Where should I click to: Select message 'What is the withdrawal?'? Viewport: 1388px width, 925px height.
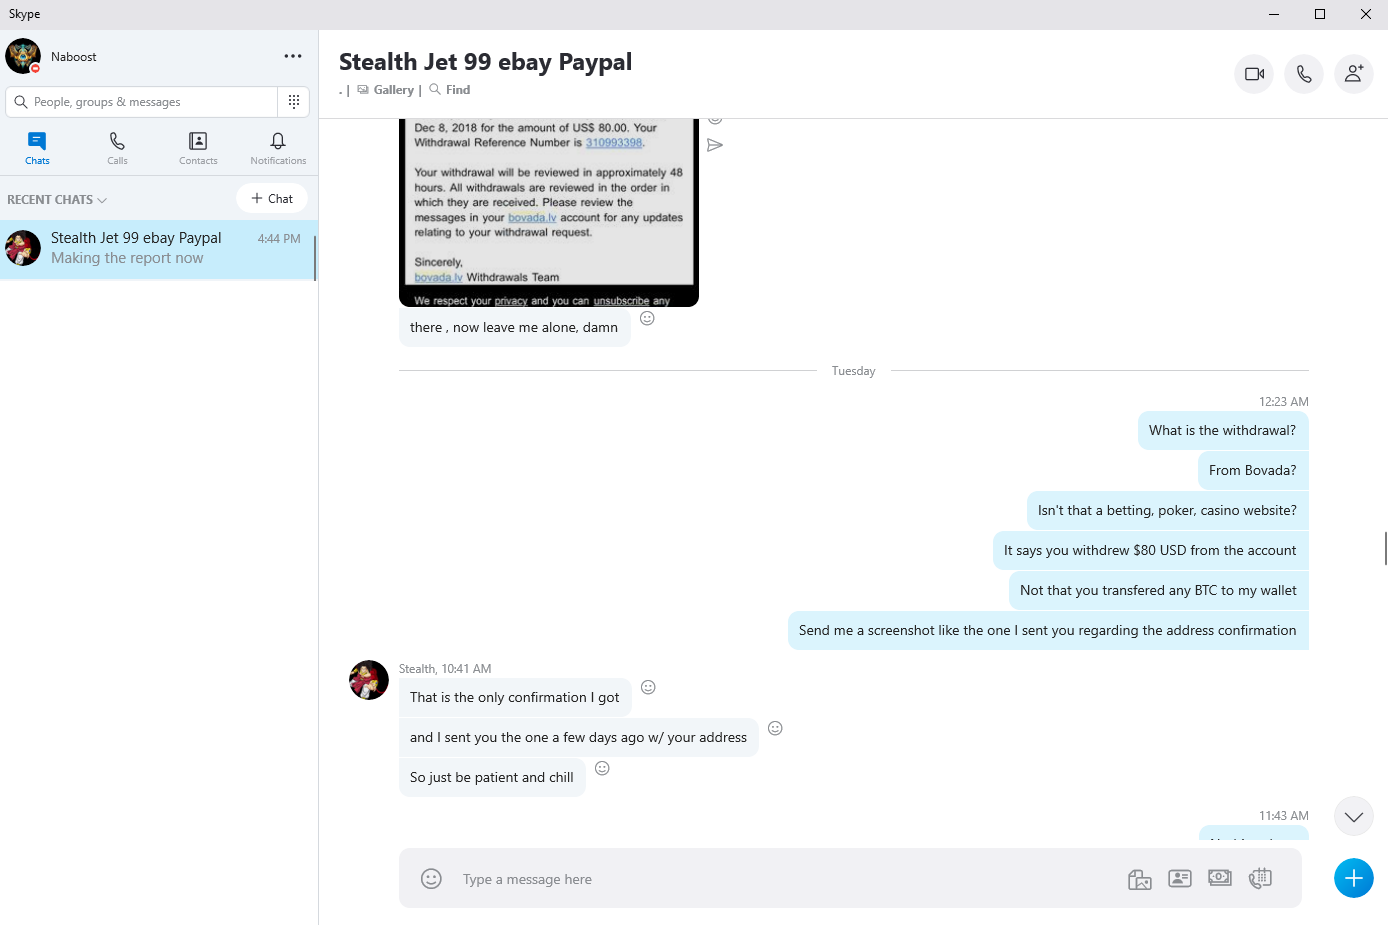coord(1222,430)
